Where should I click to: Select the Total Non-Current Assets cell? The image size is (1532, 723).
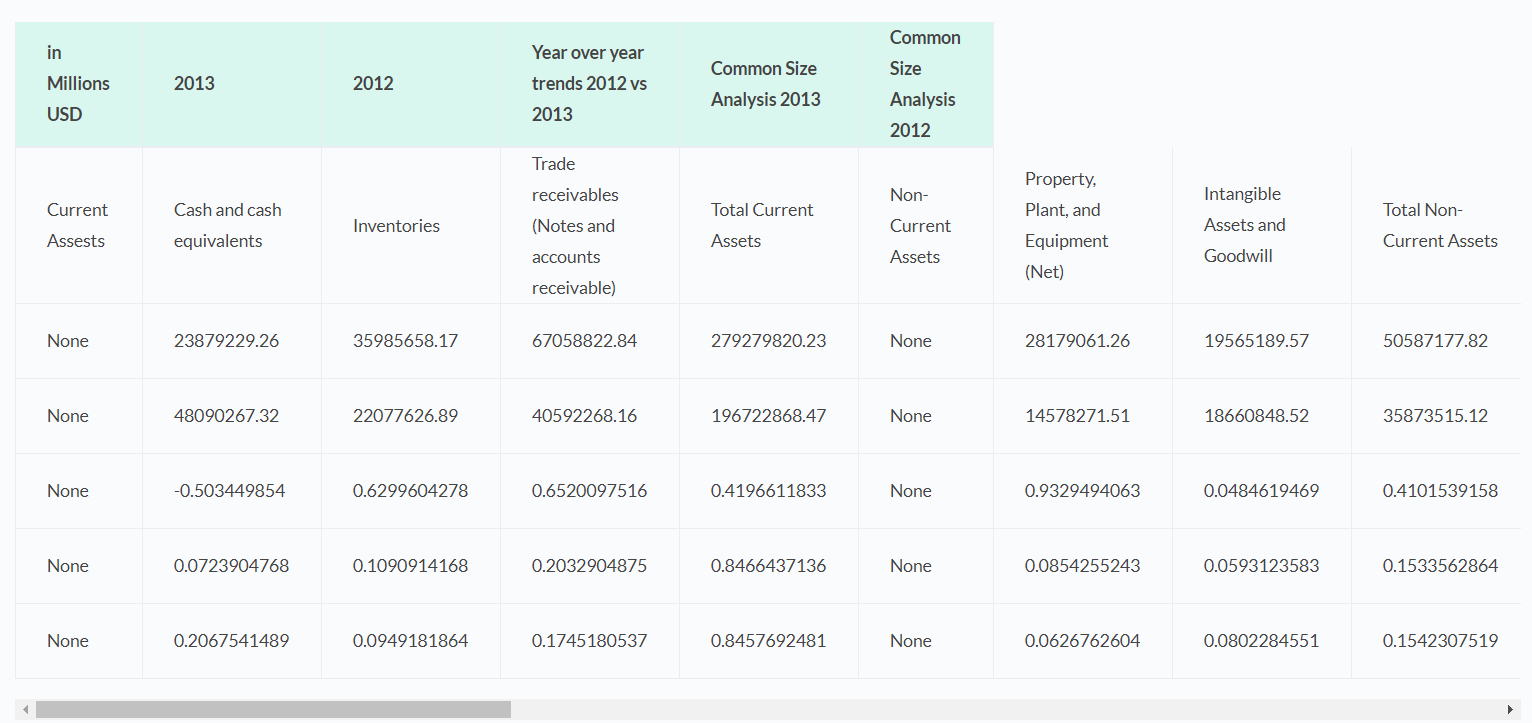1440,225
